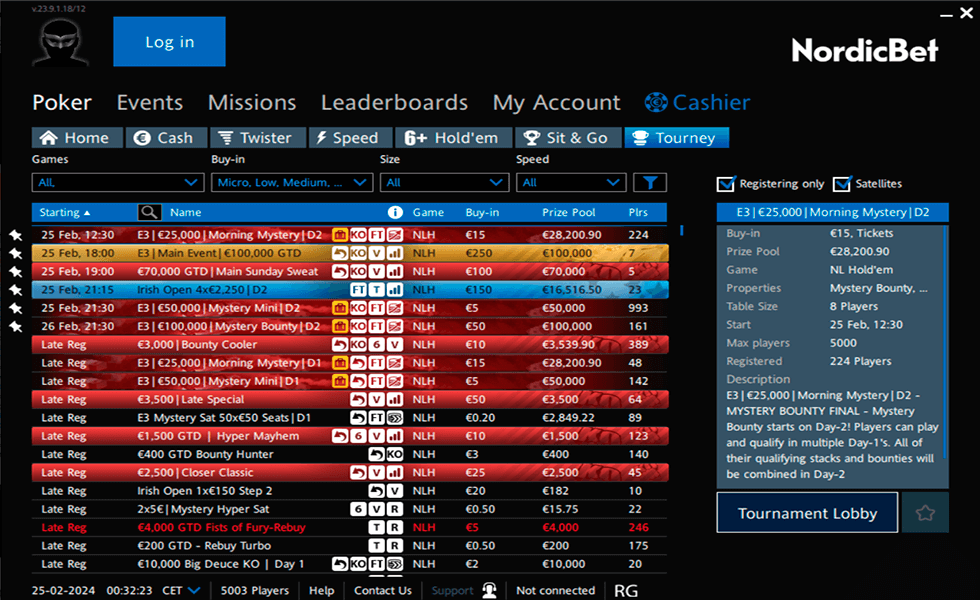Switch to the Cash tab
The height and width of the screenshot is (600, 980).
point(166,138)
